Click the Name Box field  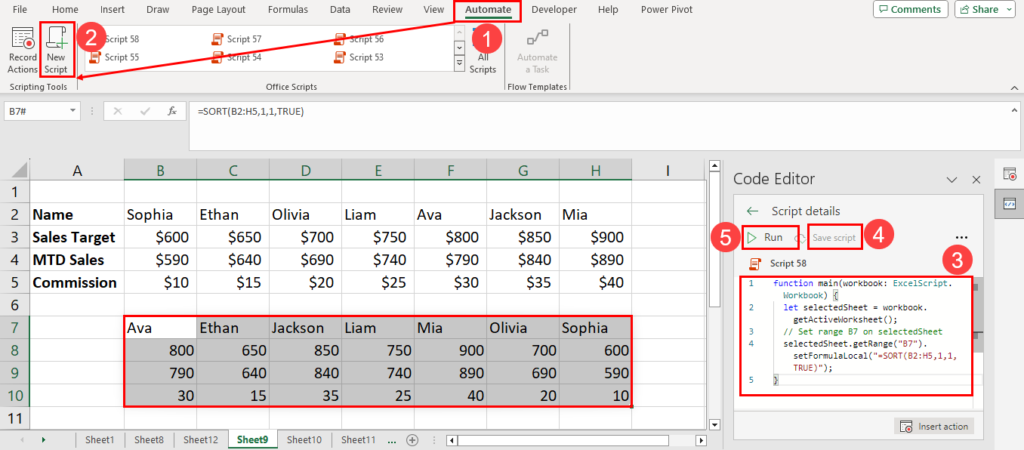[x=37, y=112]
